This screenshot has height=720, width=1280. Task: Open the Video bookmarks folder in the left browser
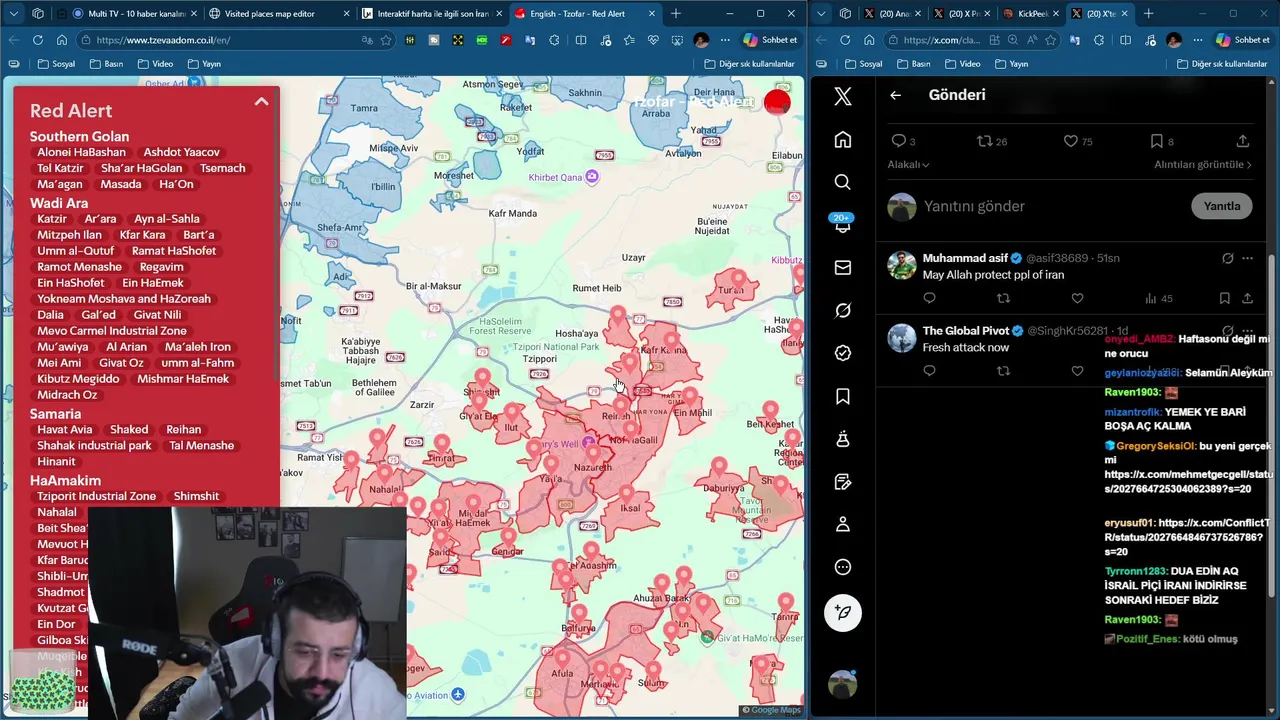(x=154, y=64)
